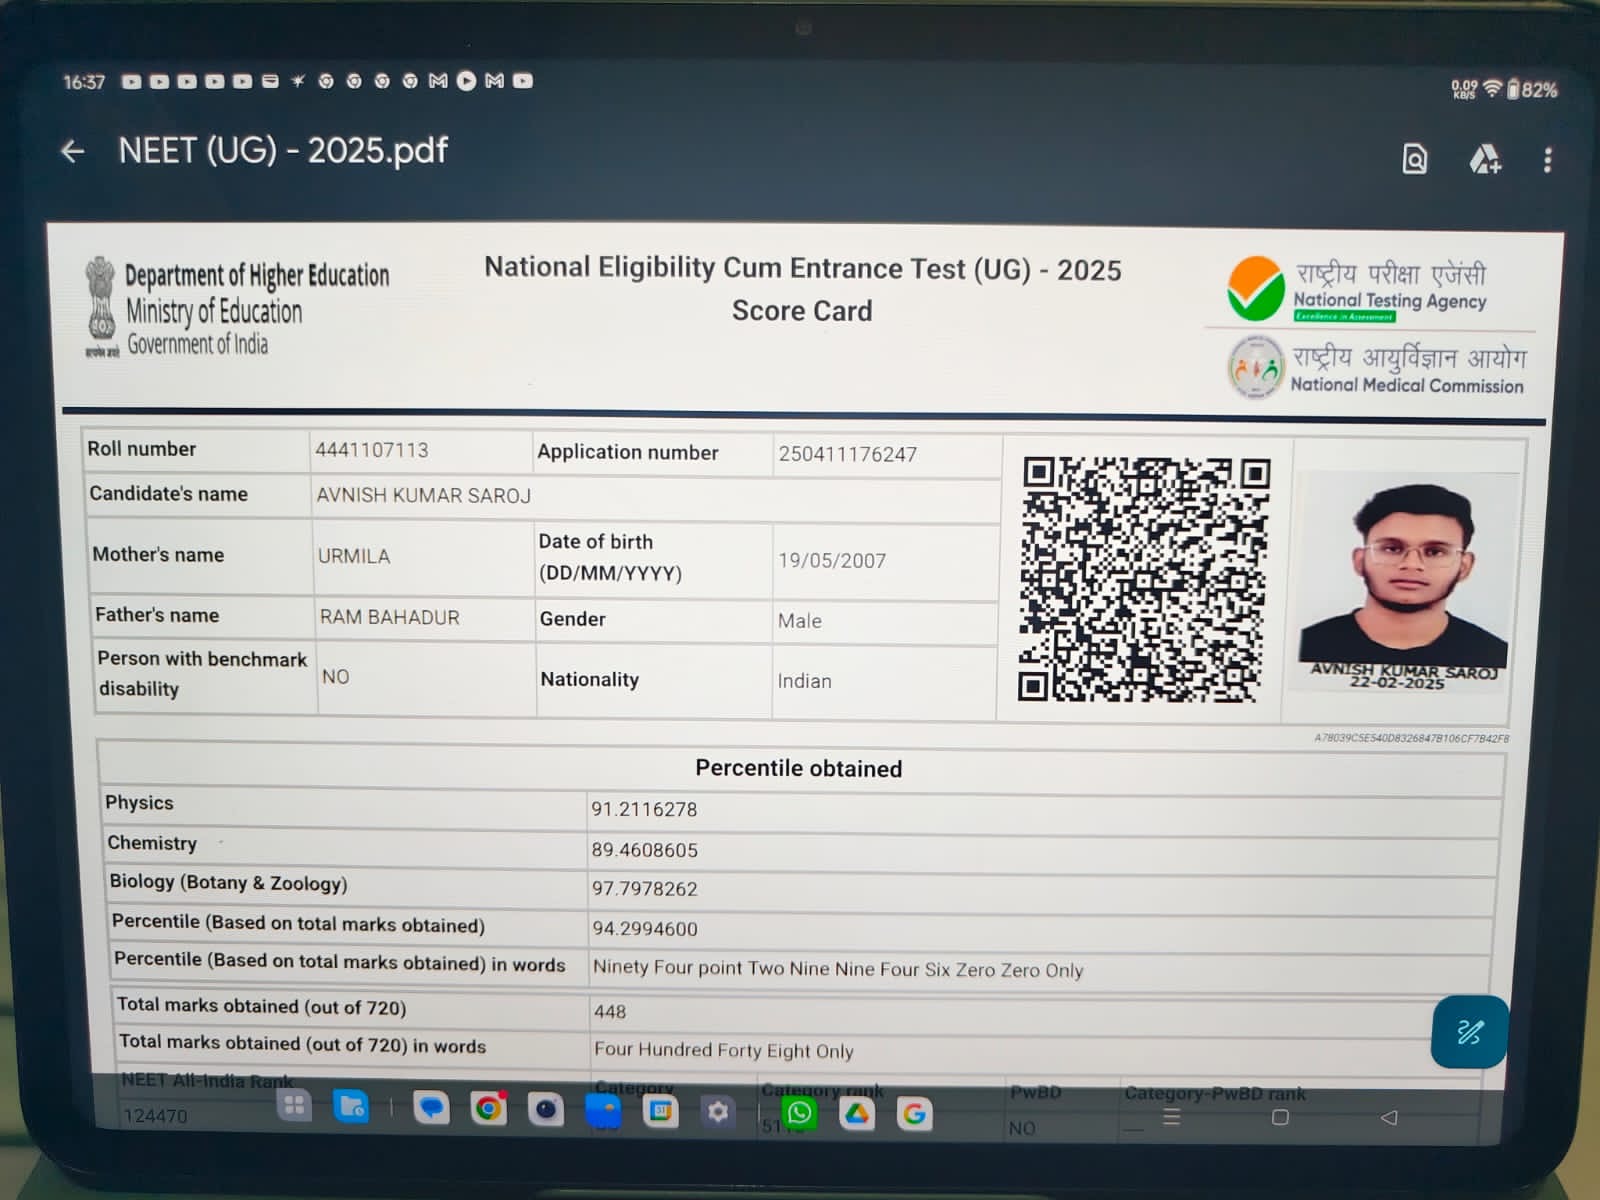This screenshot has height=1200, width=1600.
Task: Tap the recent apps navigation button
Action: [x=1172, y=1117]
